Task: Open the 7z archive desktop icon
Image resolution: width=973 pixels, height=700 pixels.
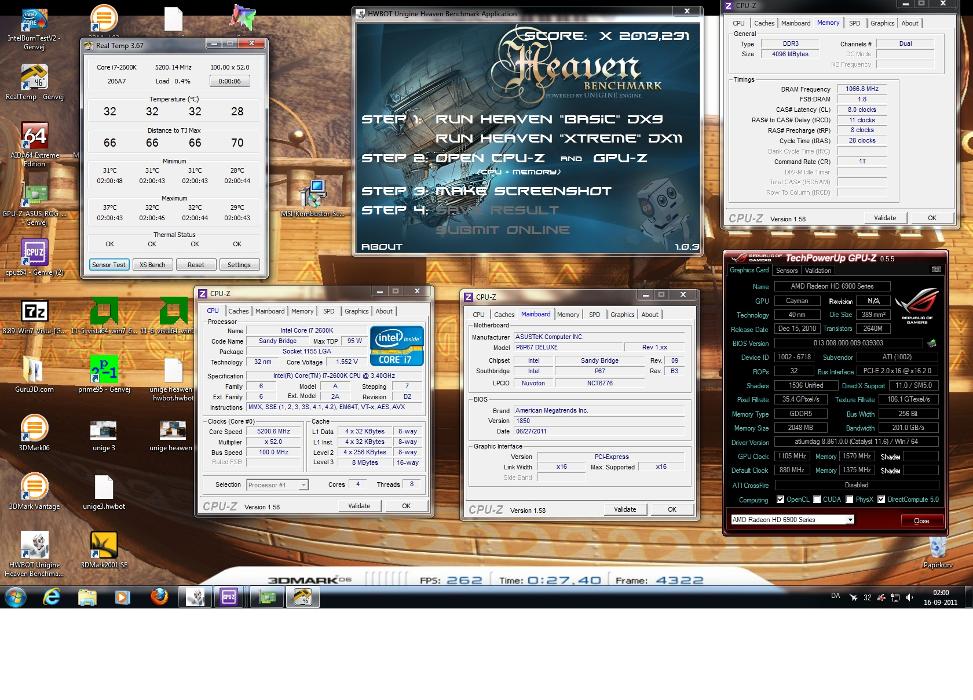Action: tap(34, 316)
